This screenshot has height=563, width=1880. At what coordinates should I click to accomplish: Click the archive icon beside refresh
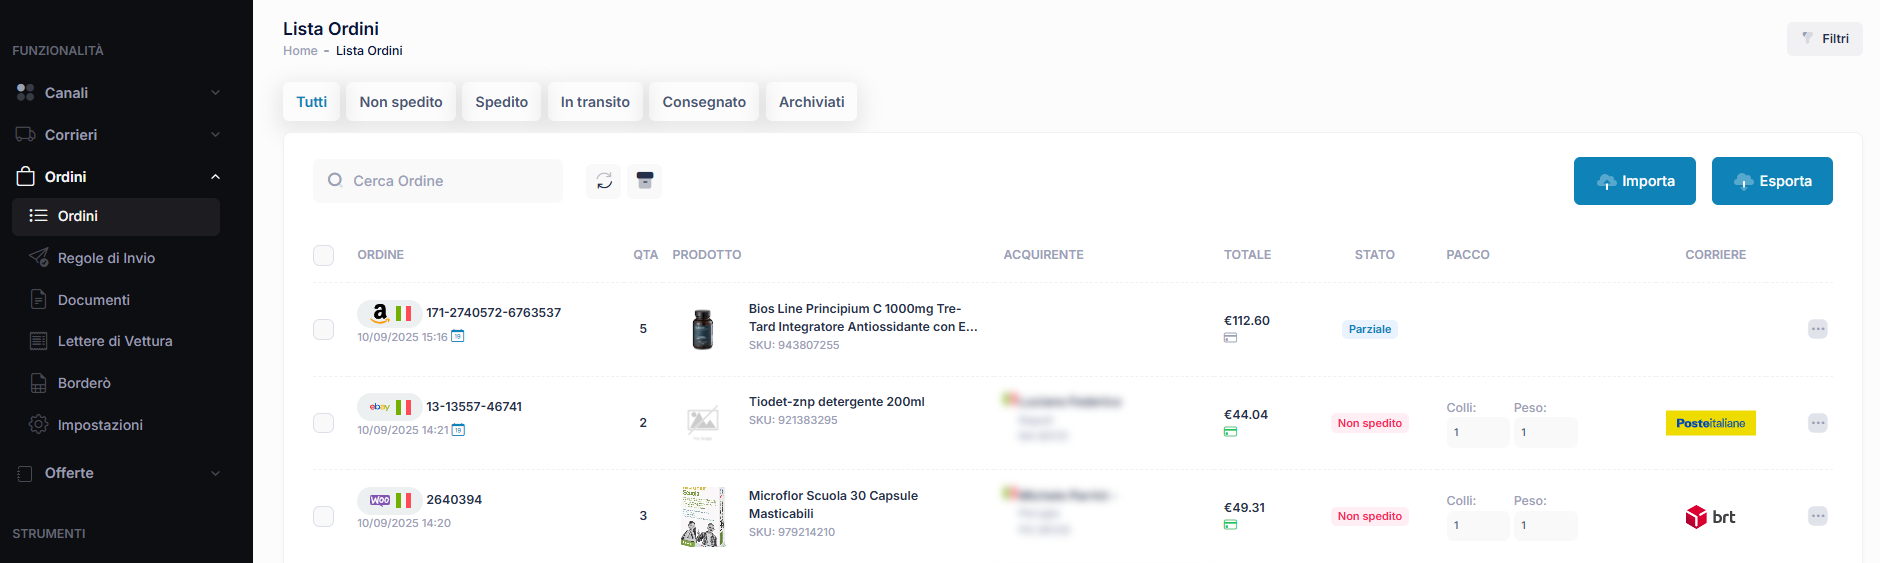[645, 181]
